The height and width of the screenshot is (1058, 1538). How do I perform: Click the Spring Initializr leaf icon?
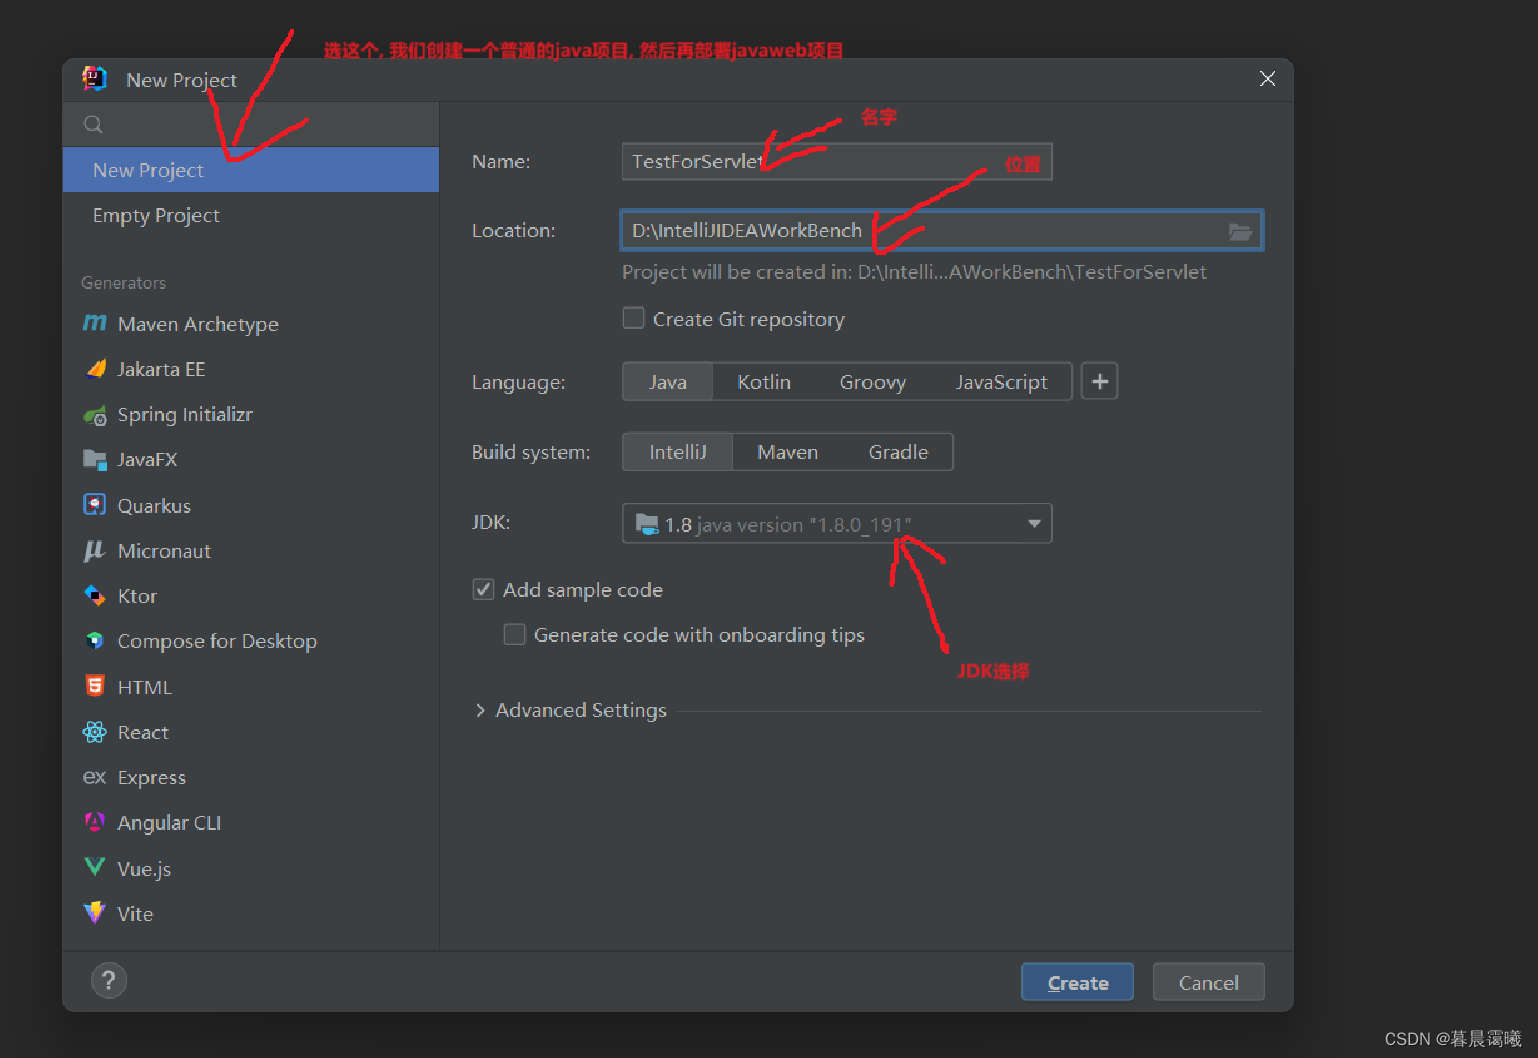(95, 415)
